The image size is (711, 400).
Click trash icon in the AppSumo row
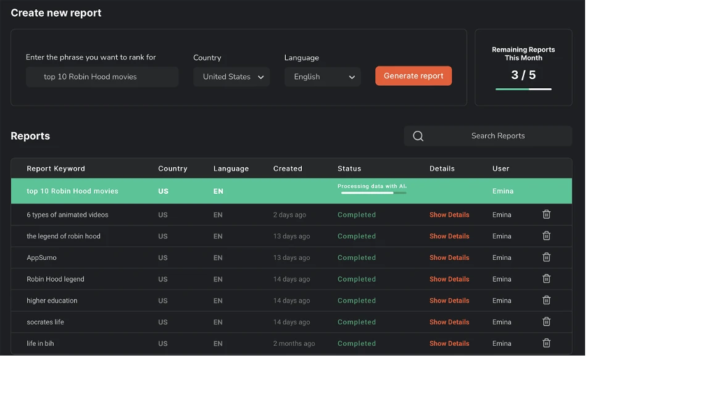click(x=546, y=257)
